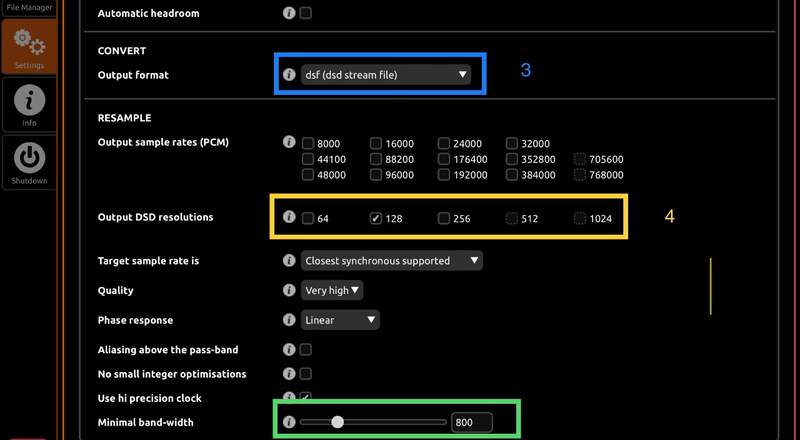The width and height of the screenshot is (800, 440).
Task: Open the Output format dropdown
Action: pyautogui.click(x=385, y=74)
